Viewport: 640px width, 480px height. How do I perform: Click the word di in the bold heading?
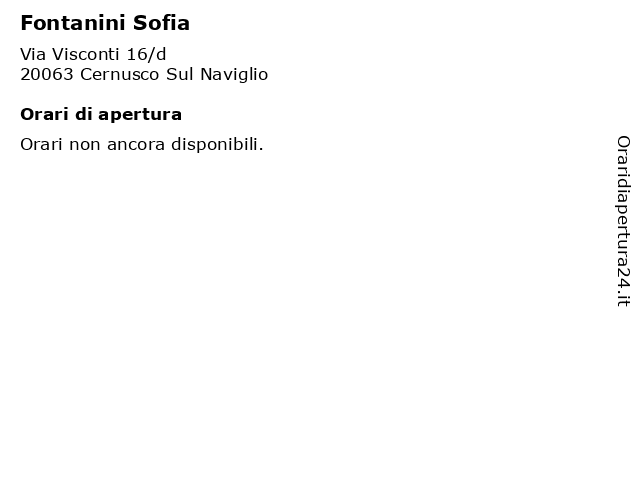(x=83, y=114)
